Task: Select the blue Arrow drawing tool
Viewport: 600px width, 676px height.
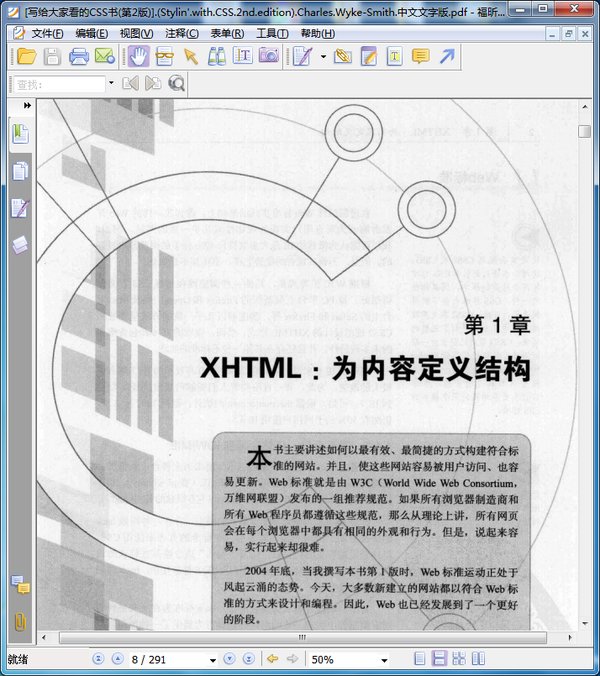Action: click(447, 56)
